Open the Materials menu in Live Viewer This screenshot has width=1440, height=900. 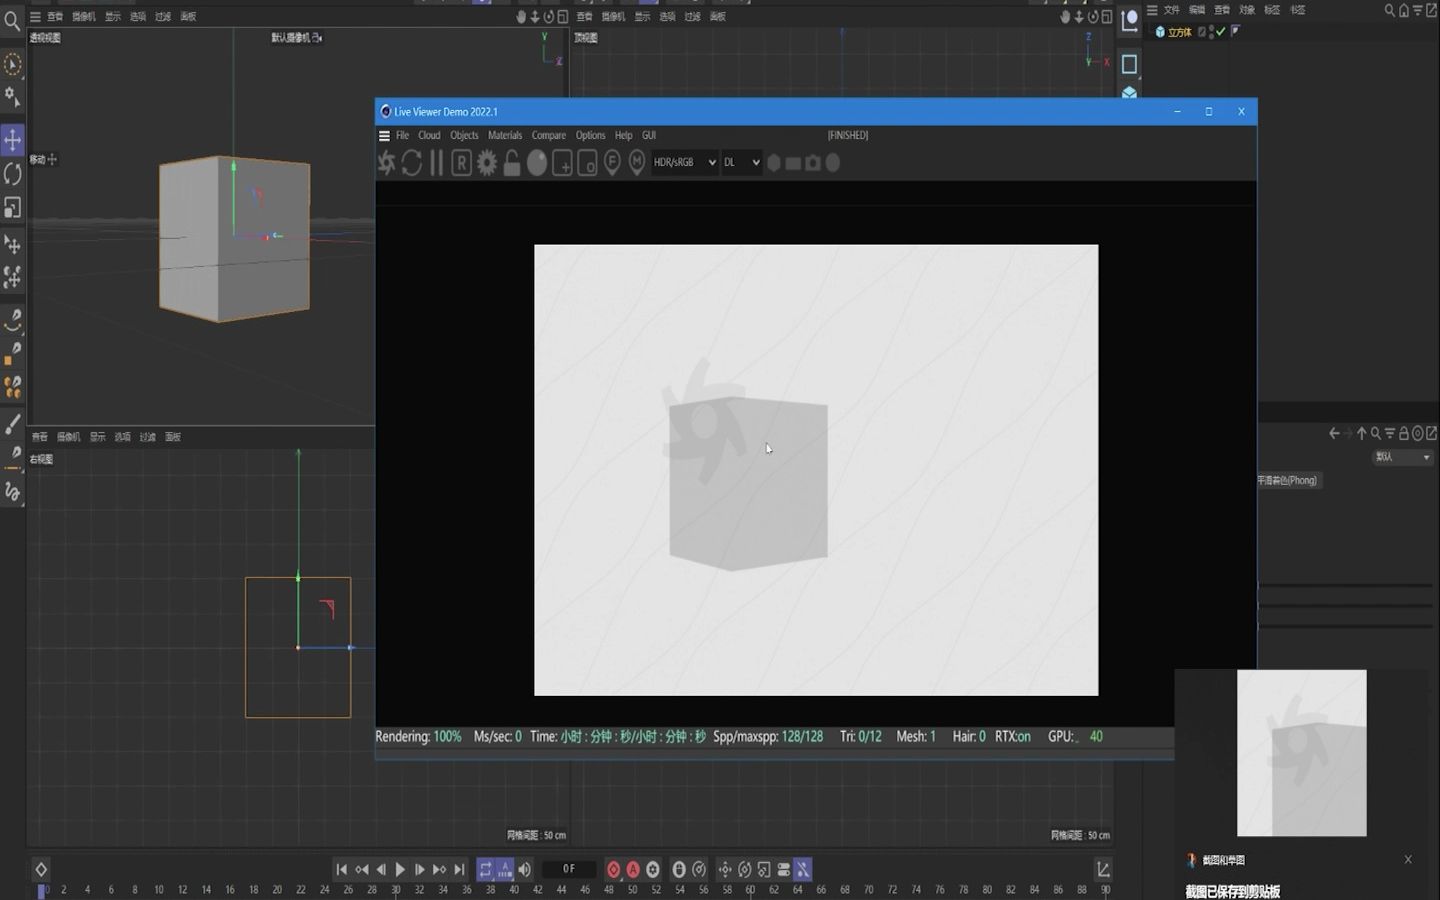coord(505,136)
